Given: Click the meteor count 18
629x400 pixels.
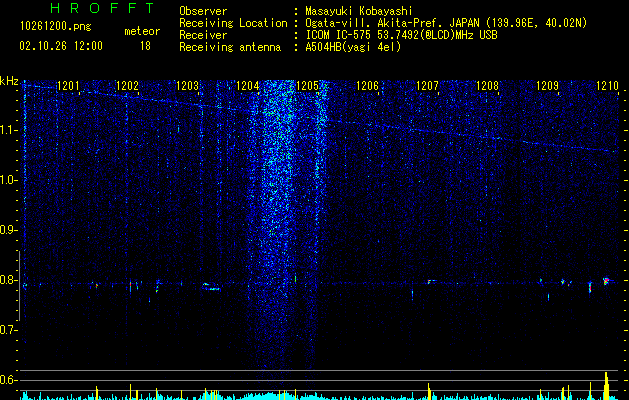Looking at the screenshot, I should pos(145,46).
